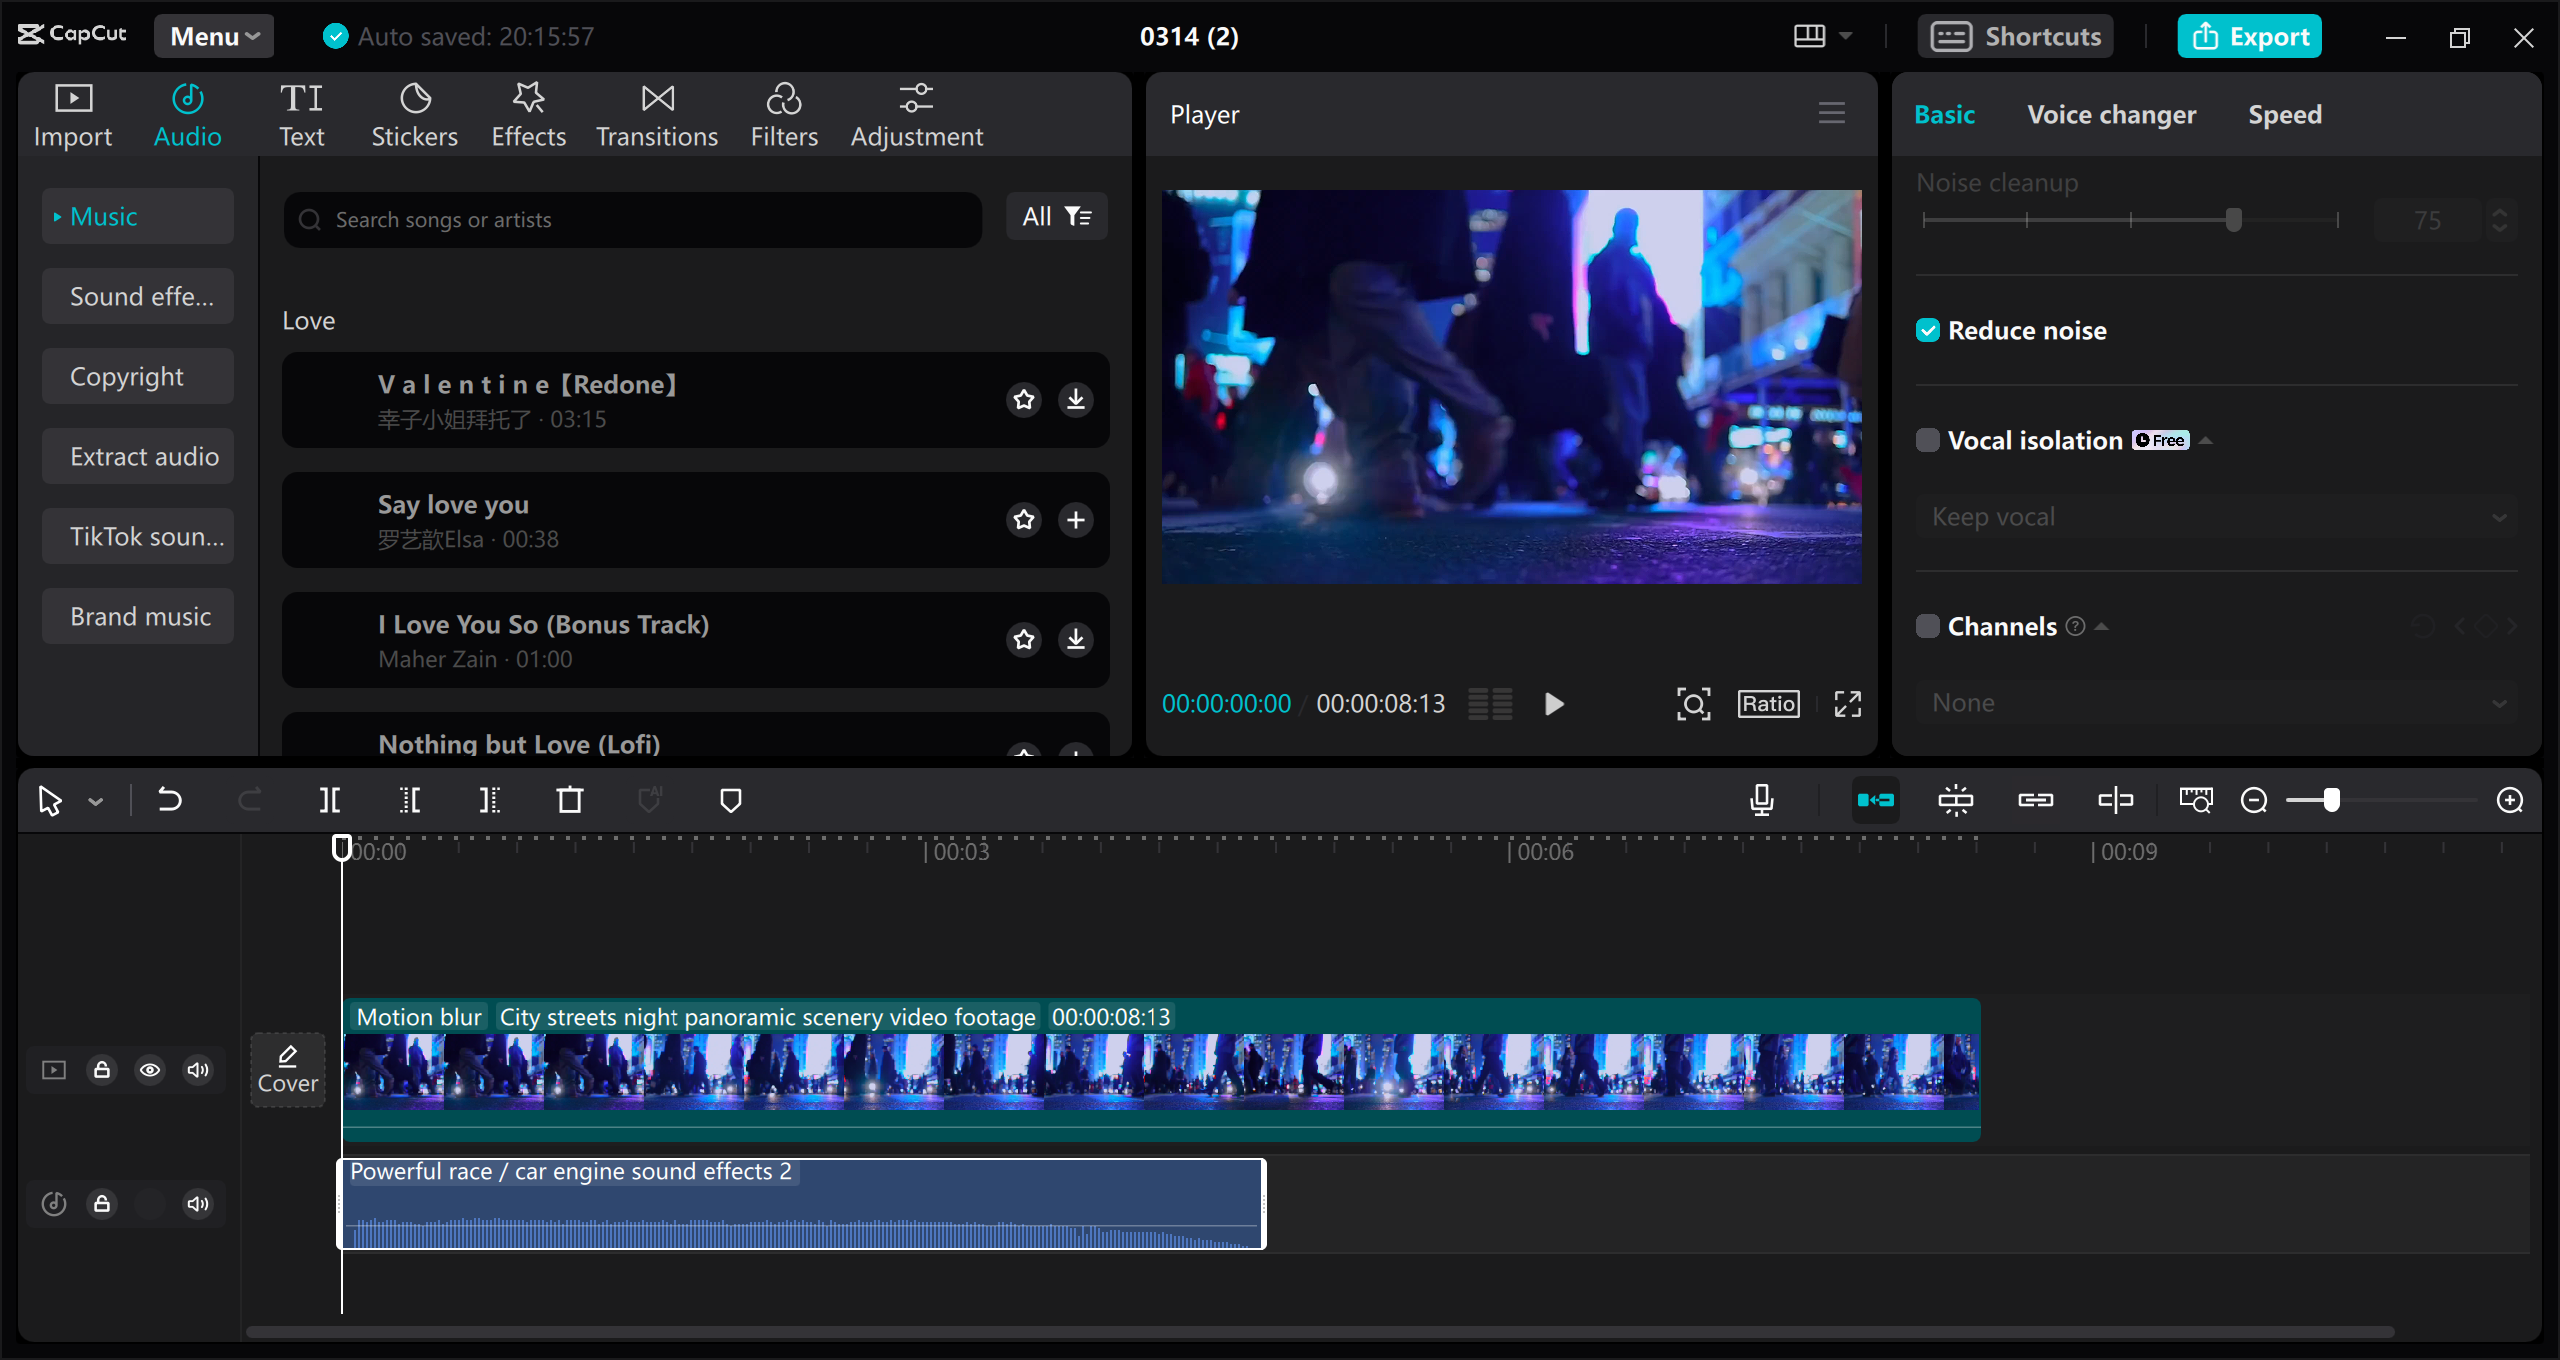
Task: Click the timeline zoom slider handle
Action: (x=2331, y=800)
